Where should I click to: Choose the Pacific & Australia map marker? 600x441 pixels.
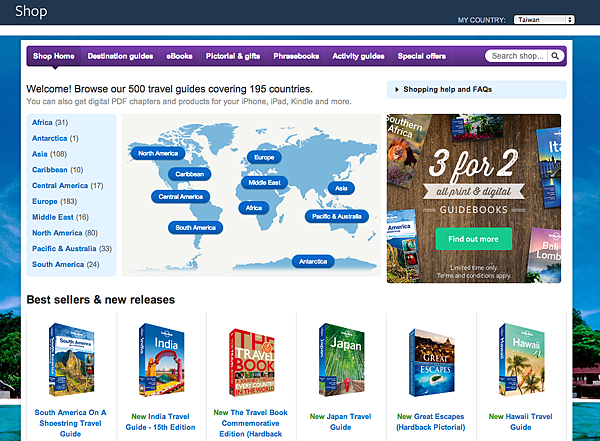[x=336, y=216]
